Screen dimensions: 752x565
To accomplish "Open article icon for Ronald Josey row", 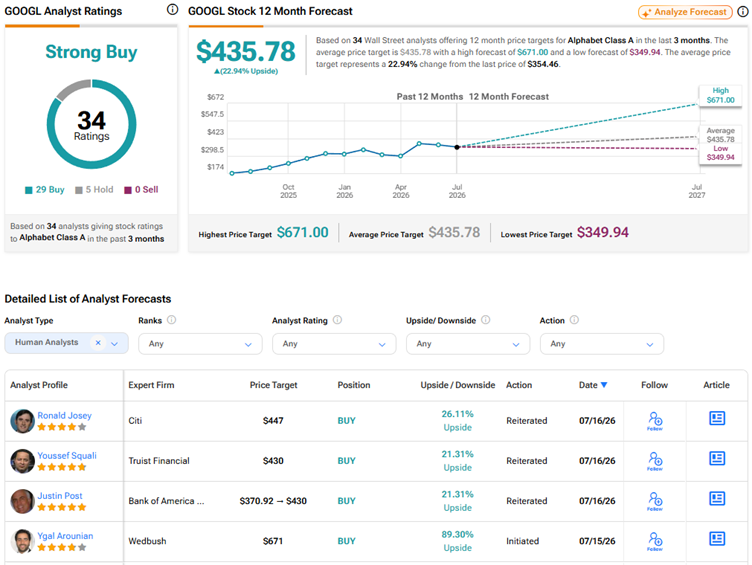I will [717, 418].
